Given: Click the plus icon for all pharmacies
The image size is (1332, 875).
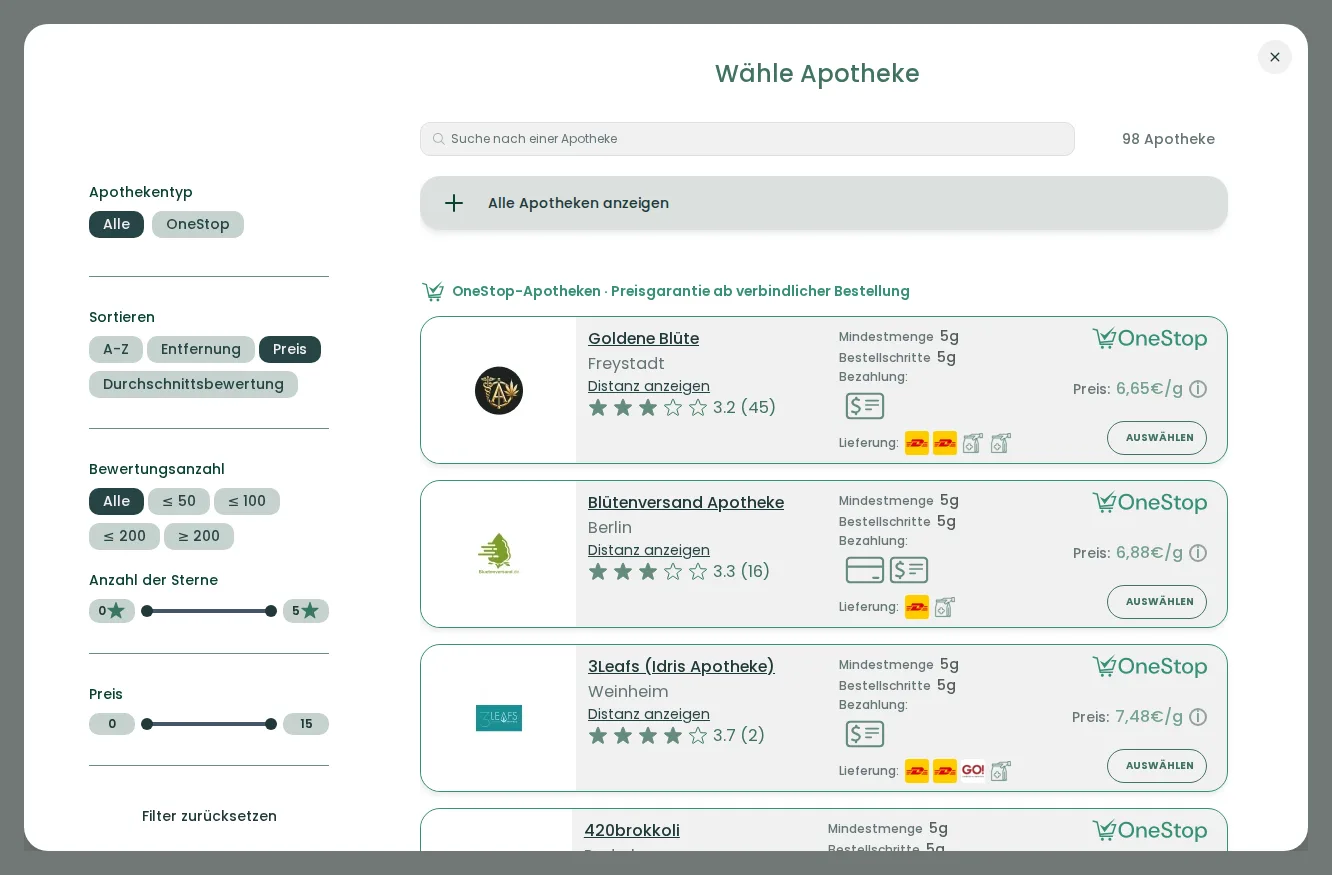Looking at the screenshot, I should click(x=454, y=203).
